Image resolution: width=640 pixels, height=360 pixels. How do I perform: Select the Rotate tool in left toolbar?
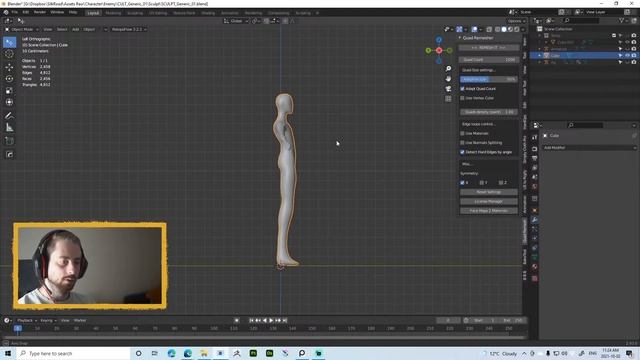point(9,78)
